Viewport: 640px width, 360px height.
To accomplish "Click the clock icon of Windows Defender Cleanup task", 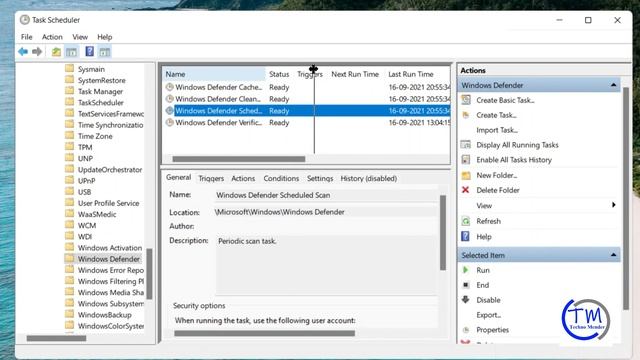I will pos(170,99).
